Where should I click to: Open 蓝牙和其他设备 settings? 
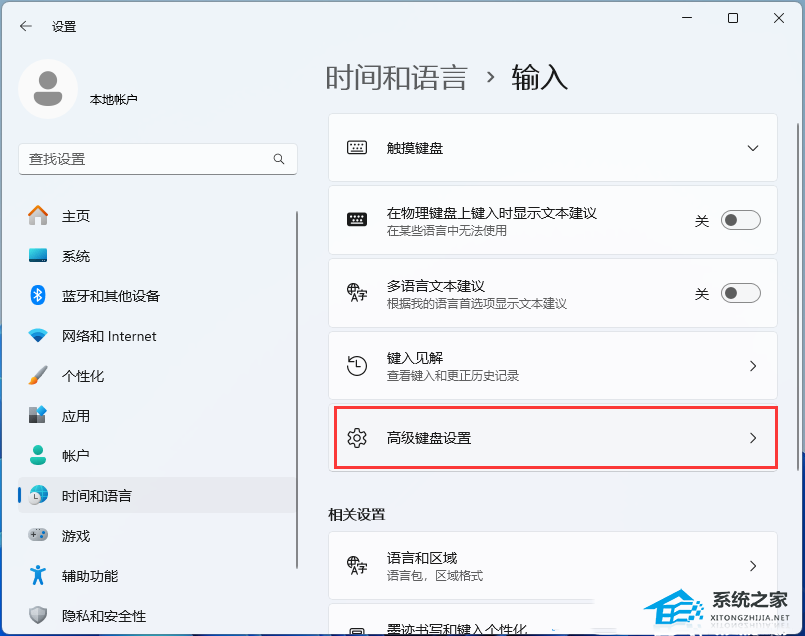157,296
